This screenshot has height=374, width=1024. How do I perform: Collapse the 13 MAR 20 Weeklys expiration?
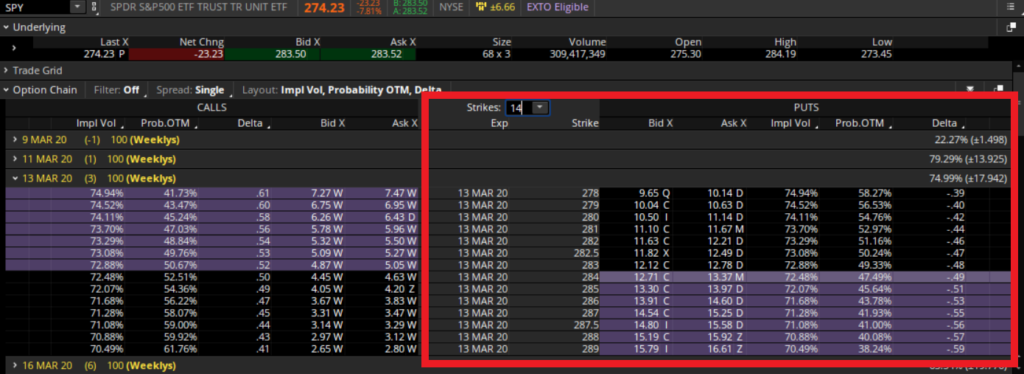click(15, 178)
